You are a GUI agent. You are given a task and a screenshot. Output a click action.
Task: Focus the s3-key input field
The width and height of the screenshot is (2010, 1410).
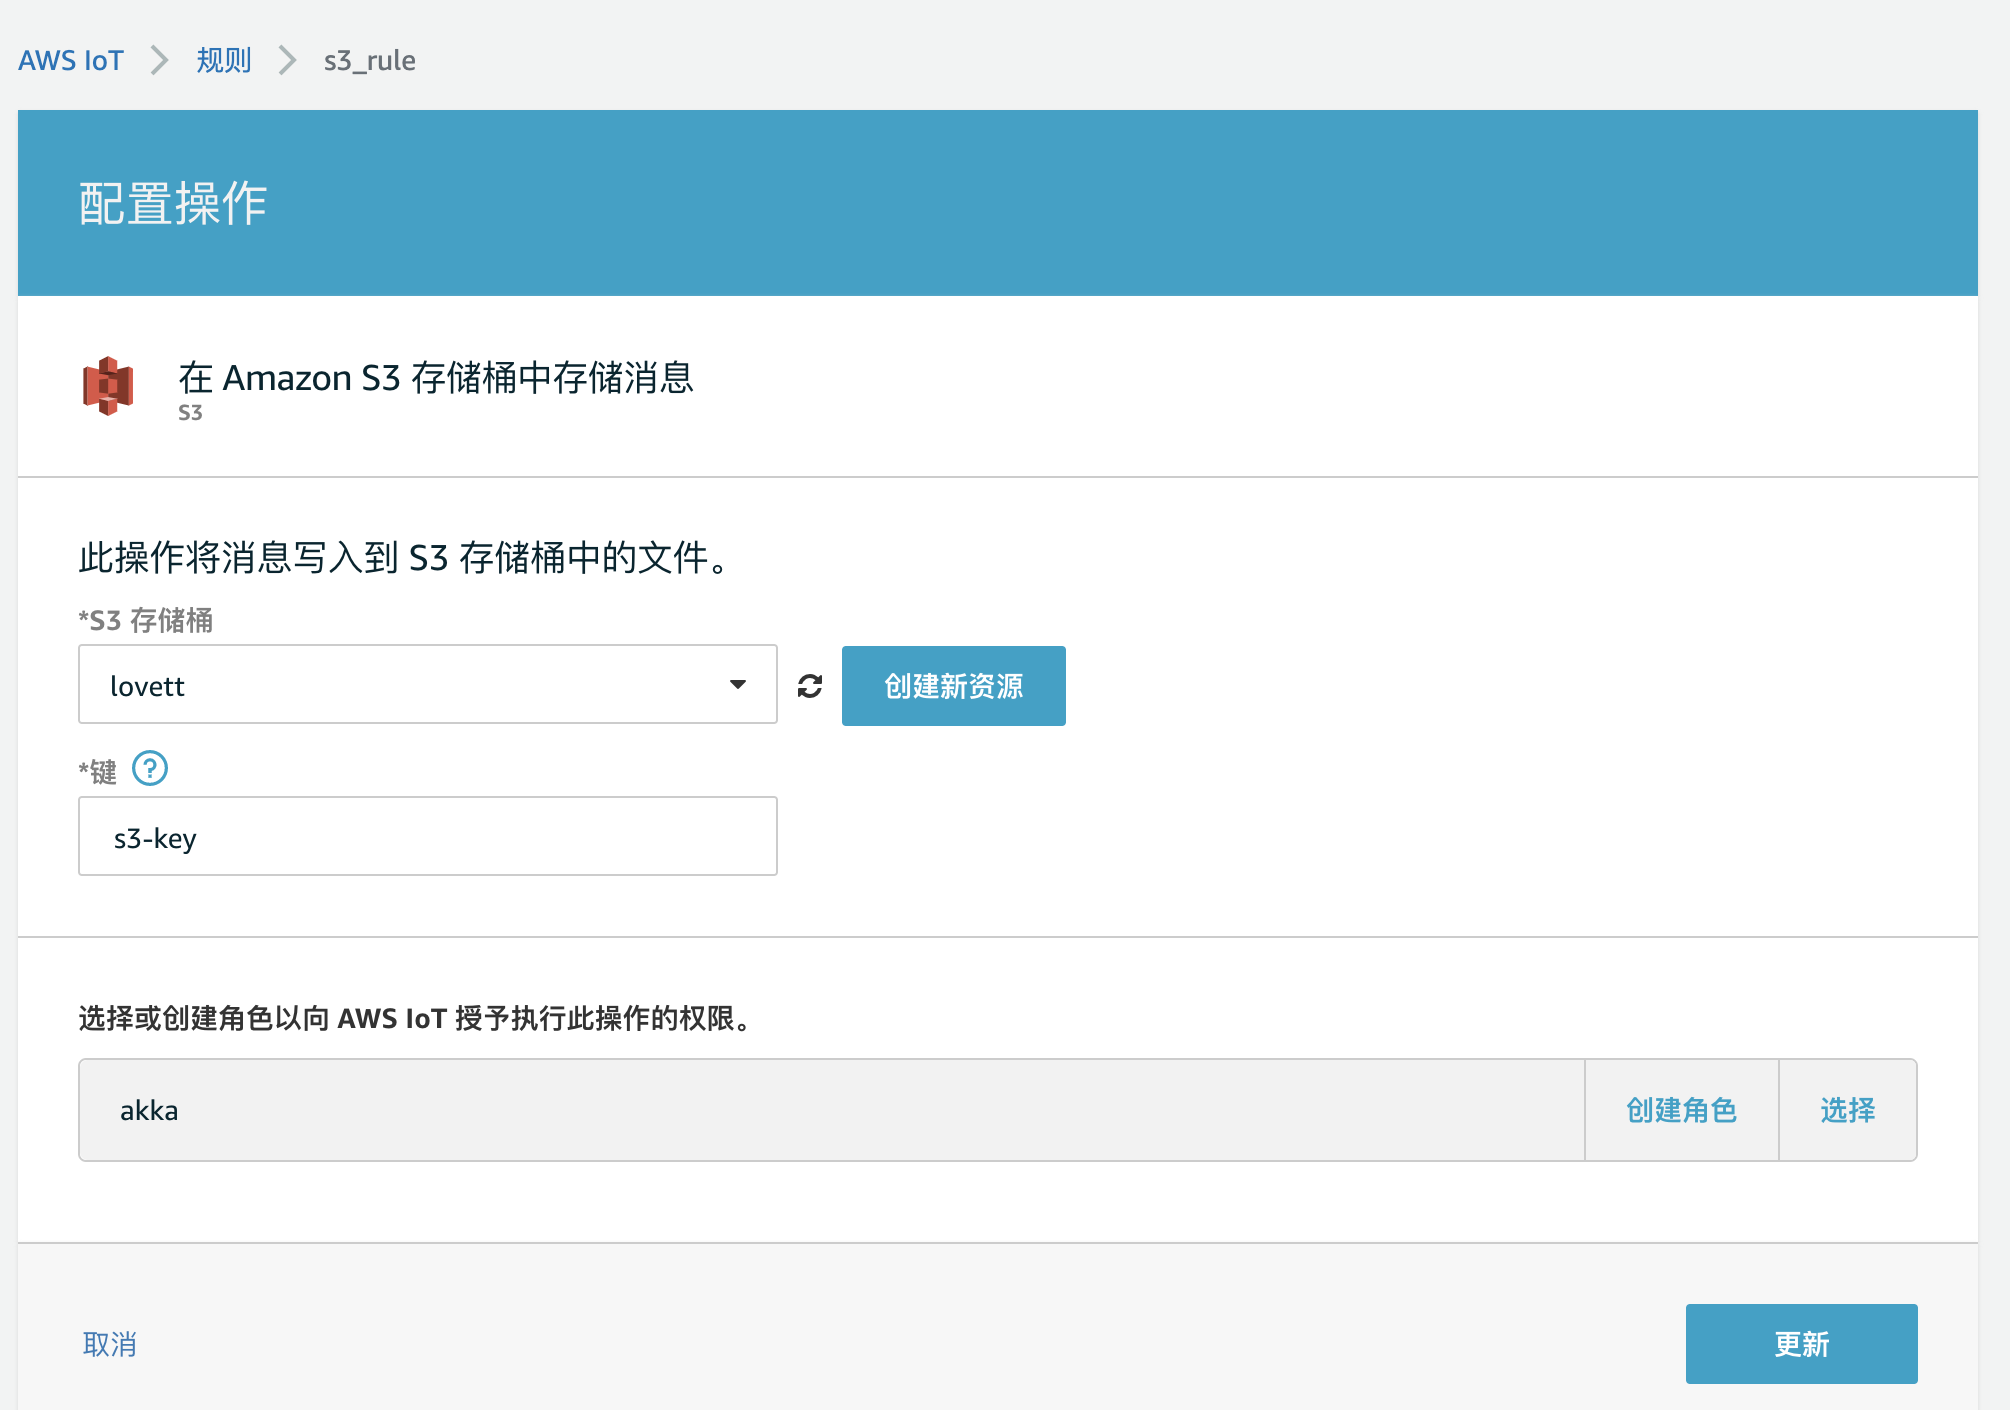pos(427,837)
